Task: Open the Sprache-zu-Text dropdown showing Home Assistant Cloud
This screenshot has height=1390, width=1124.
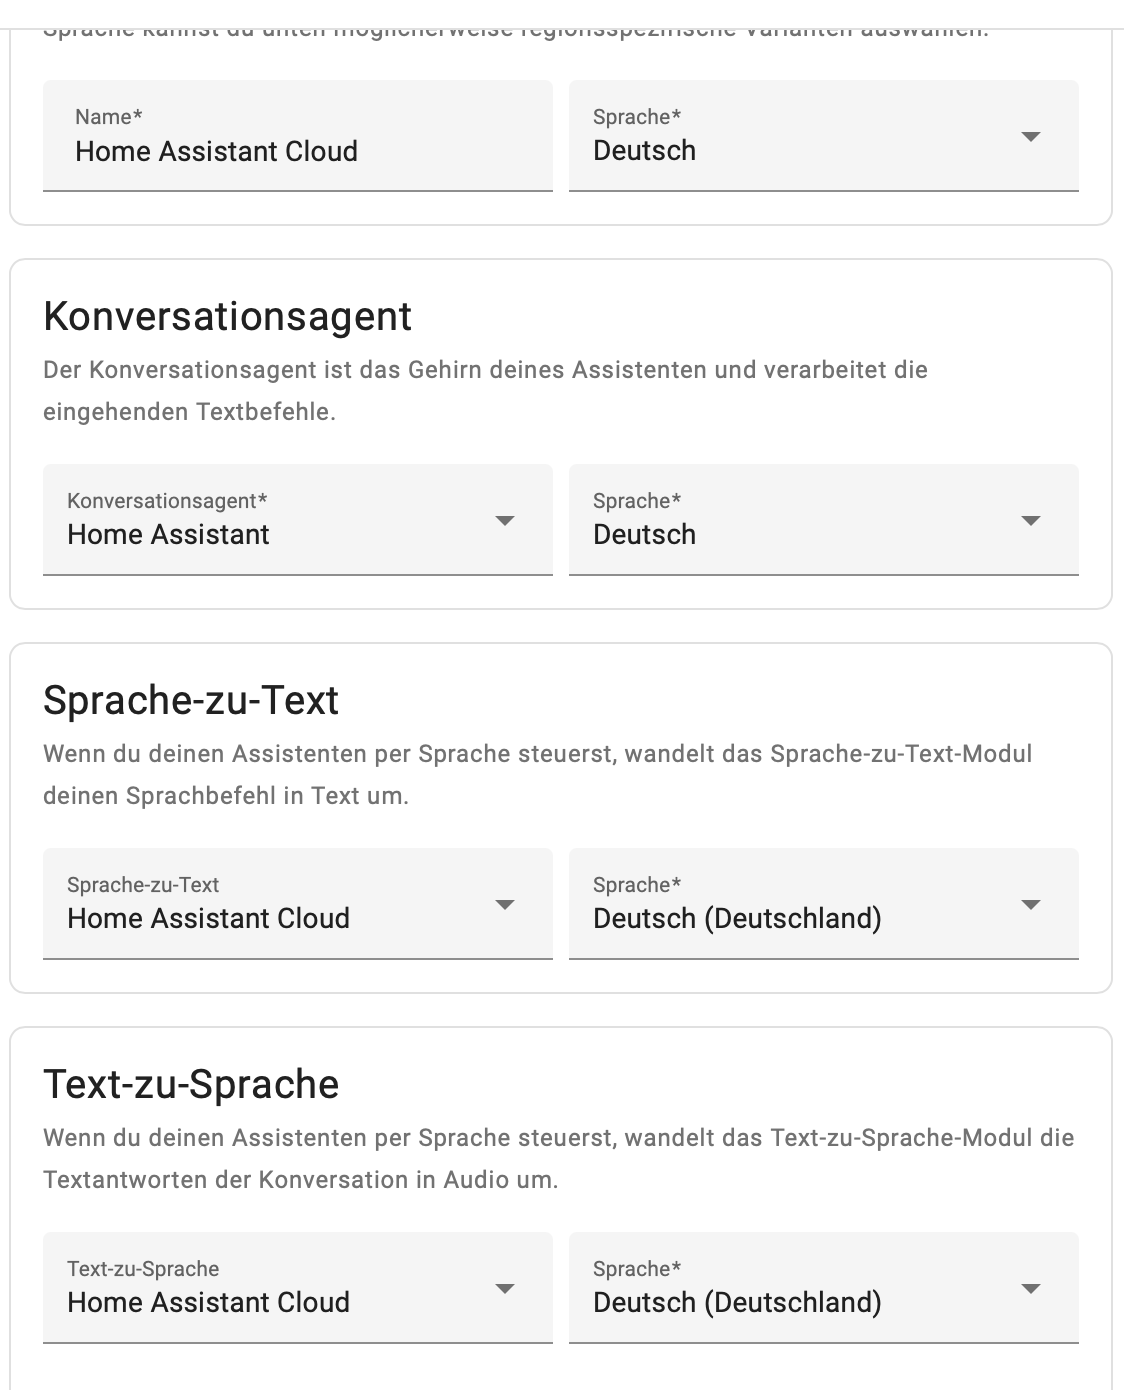Action: [298, 904]
